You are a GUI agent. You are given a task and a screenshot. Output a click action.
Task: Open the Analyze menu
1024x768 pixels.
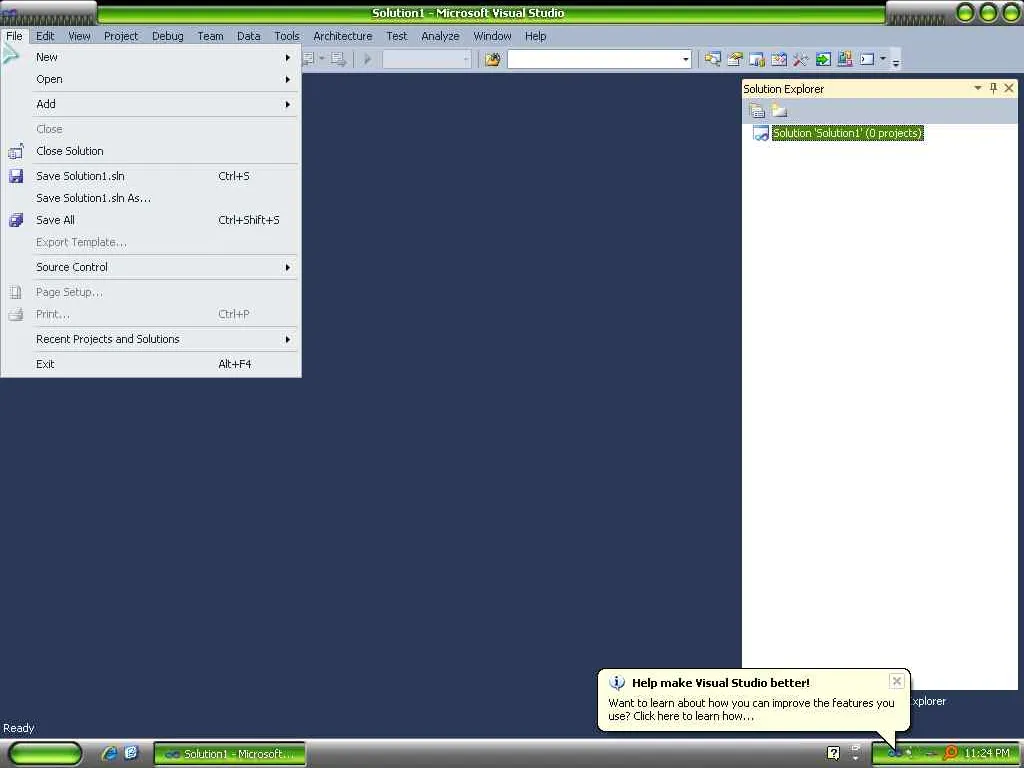[440, 36]
